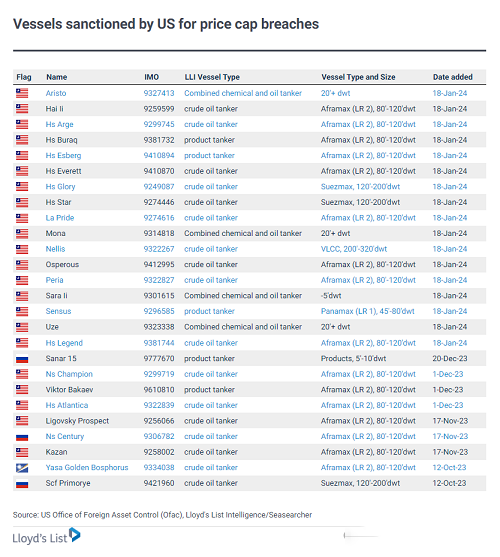Click IMO number 9327413
500x557 pixels.
pyautogui.click(x=159, y=93)
